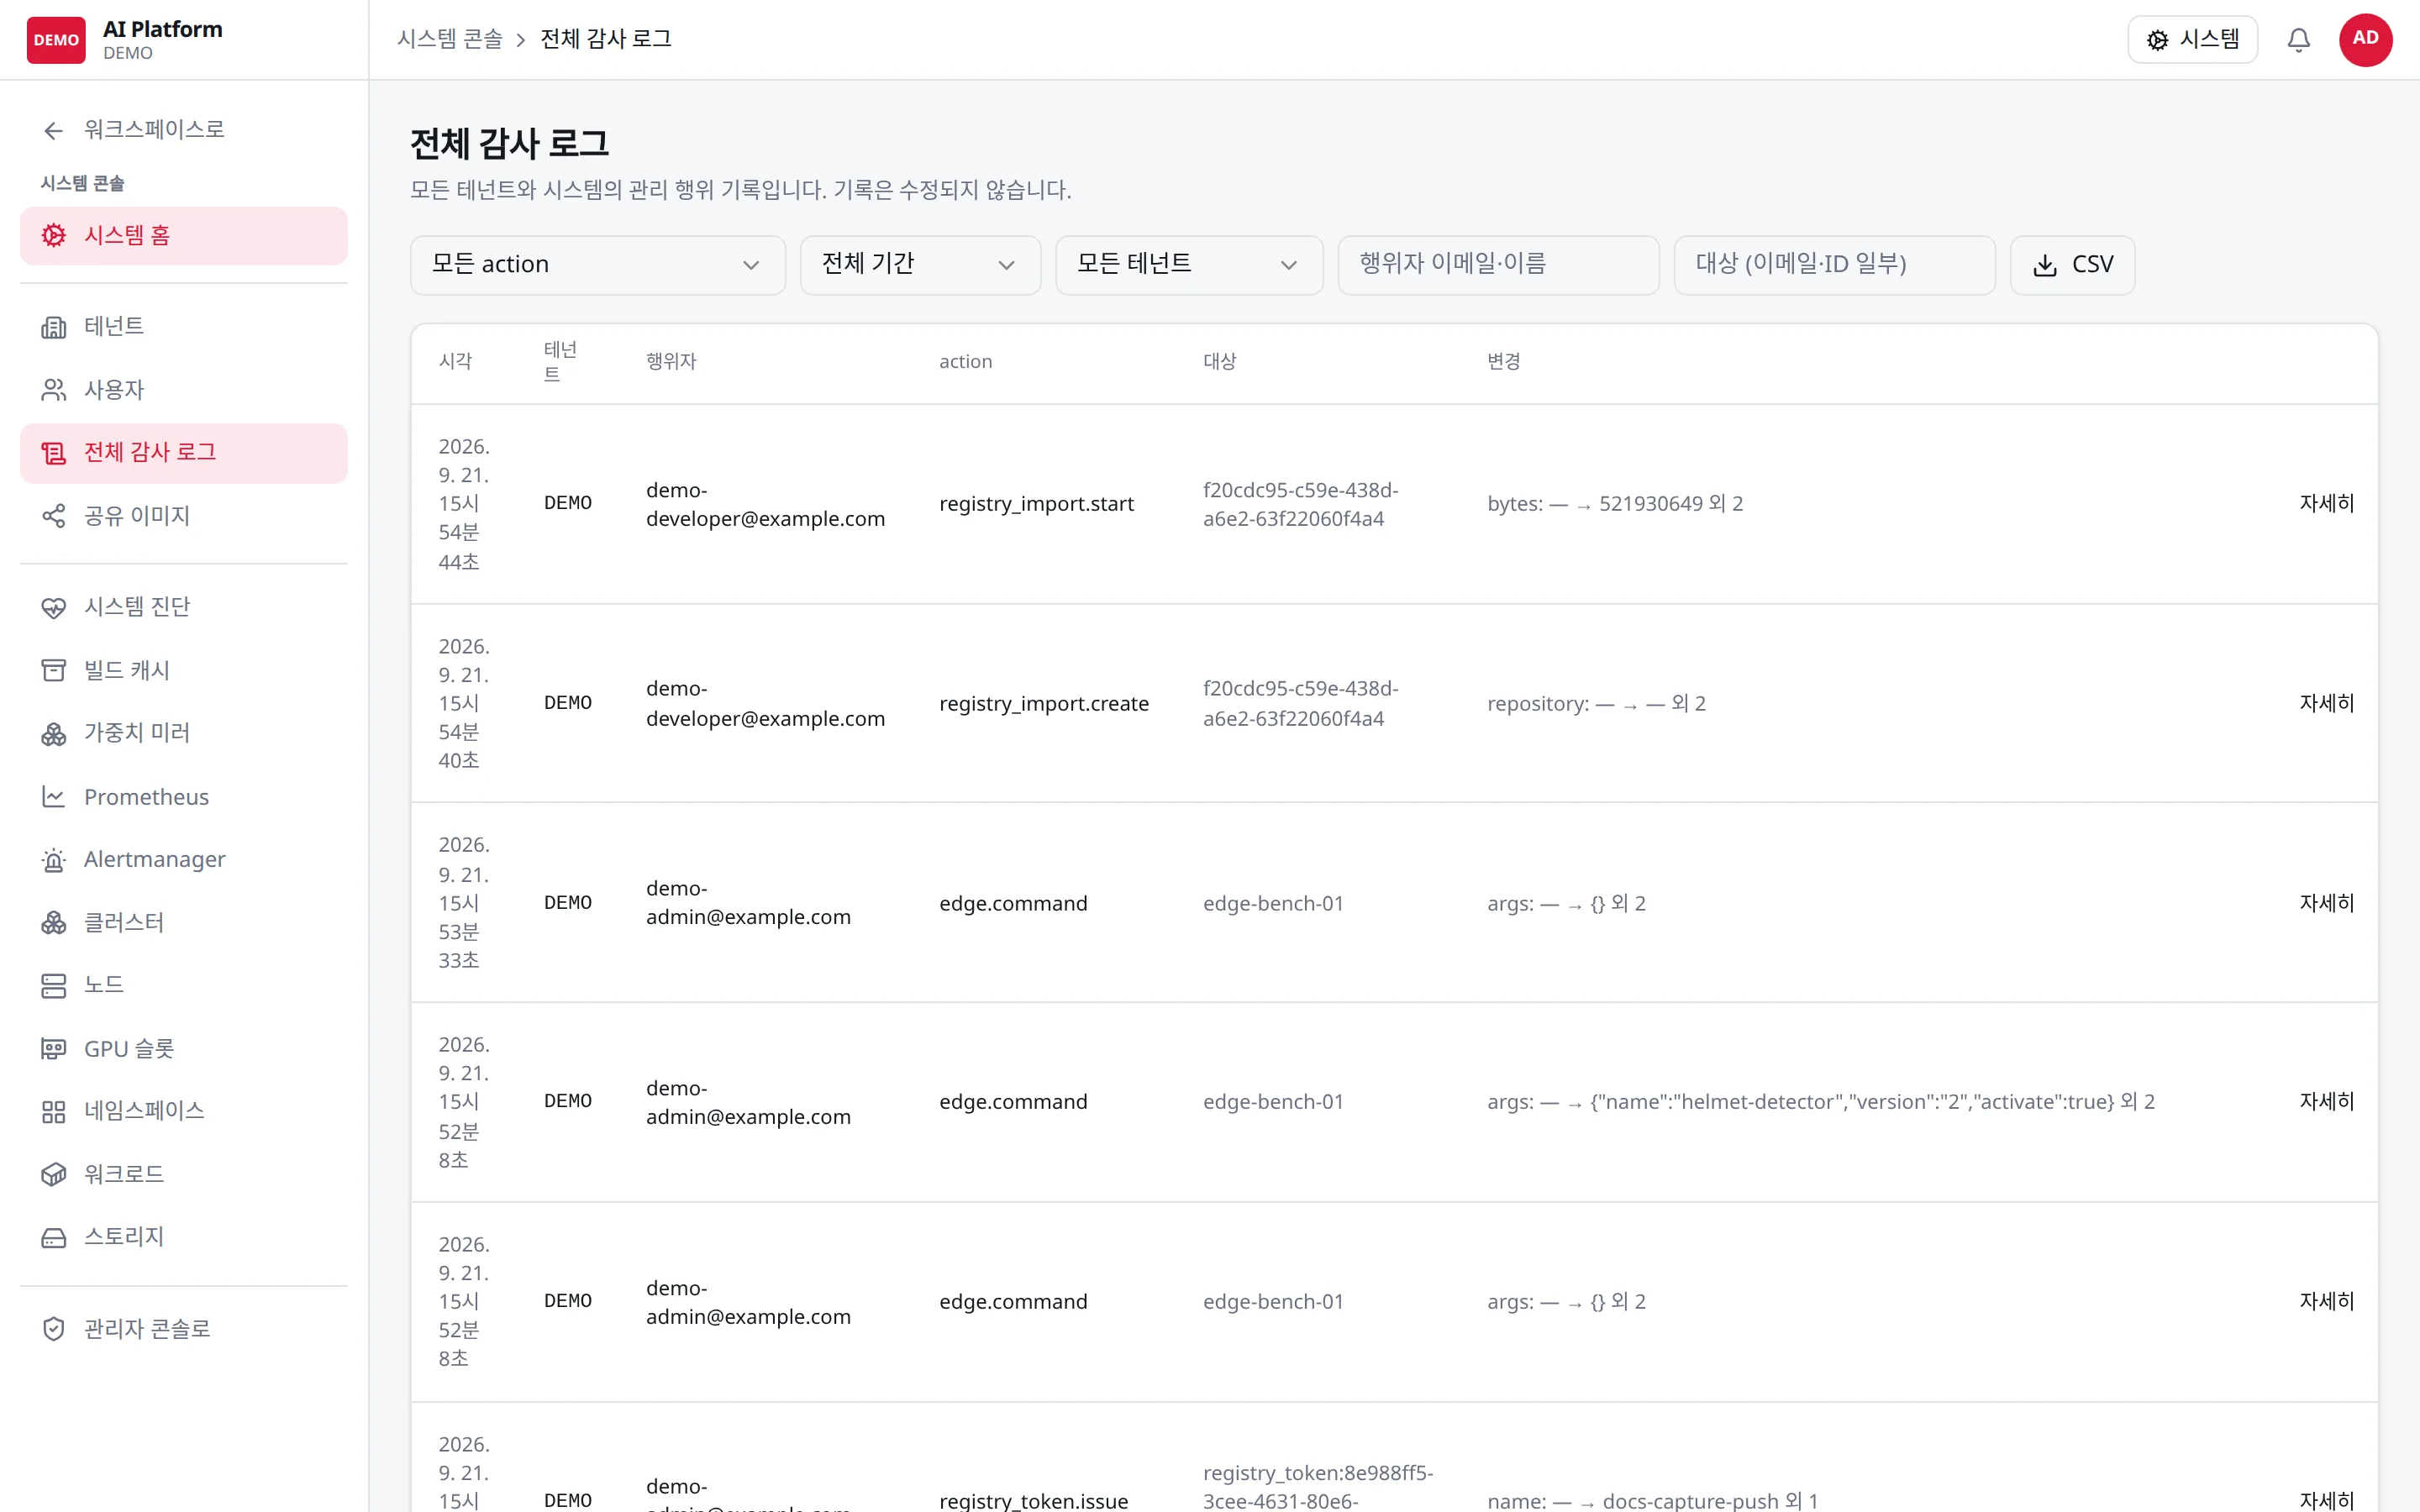The image size is (2420, 1512).
Task: Click the 시스템 콘솔 breadcrumb link
Action: tap(450, 39)
